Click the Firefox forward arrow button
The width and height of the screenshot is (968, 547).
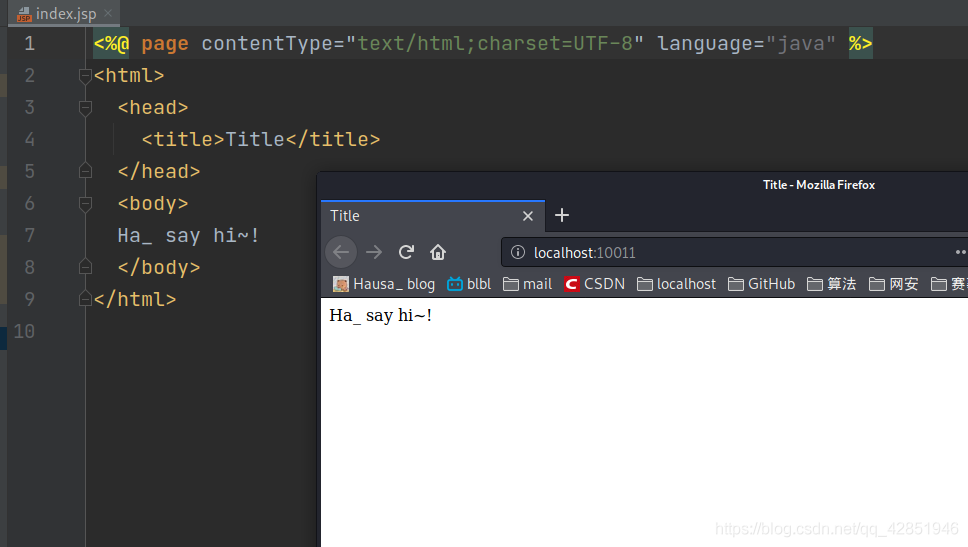pyautogui.click(x=374, y=252)
